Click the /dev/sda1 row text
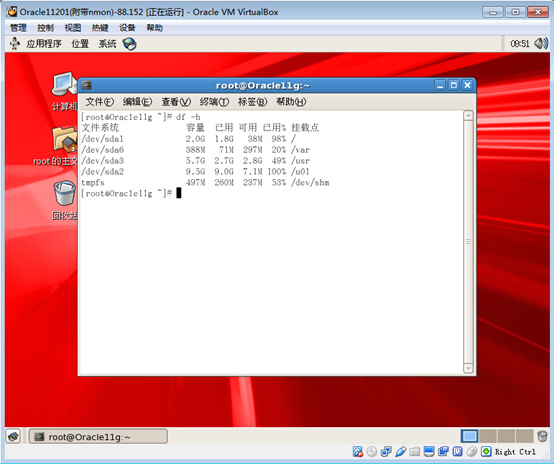The width and height of the screenshot is (554, 464). tap(189, 139)
